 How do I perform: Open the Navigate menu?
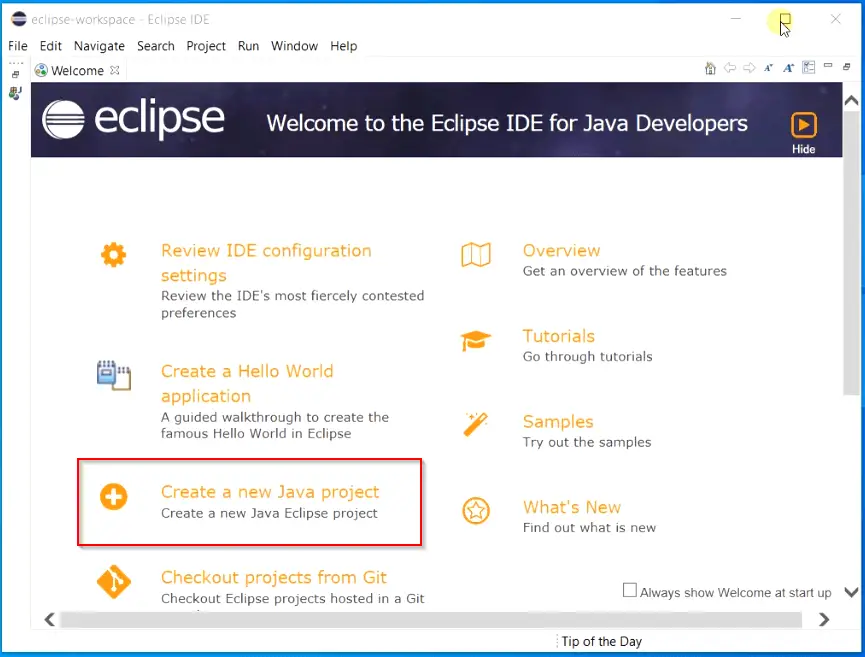99,46
